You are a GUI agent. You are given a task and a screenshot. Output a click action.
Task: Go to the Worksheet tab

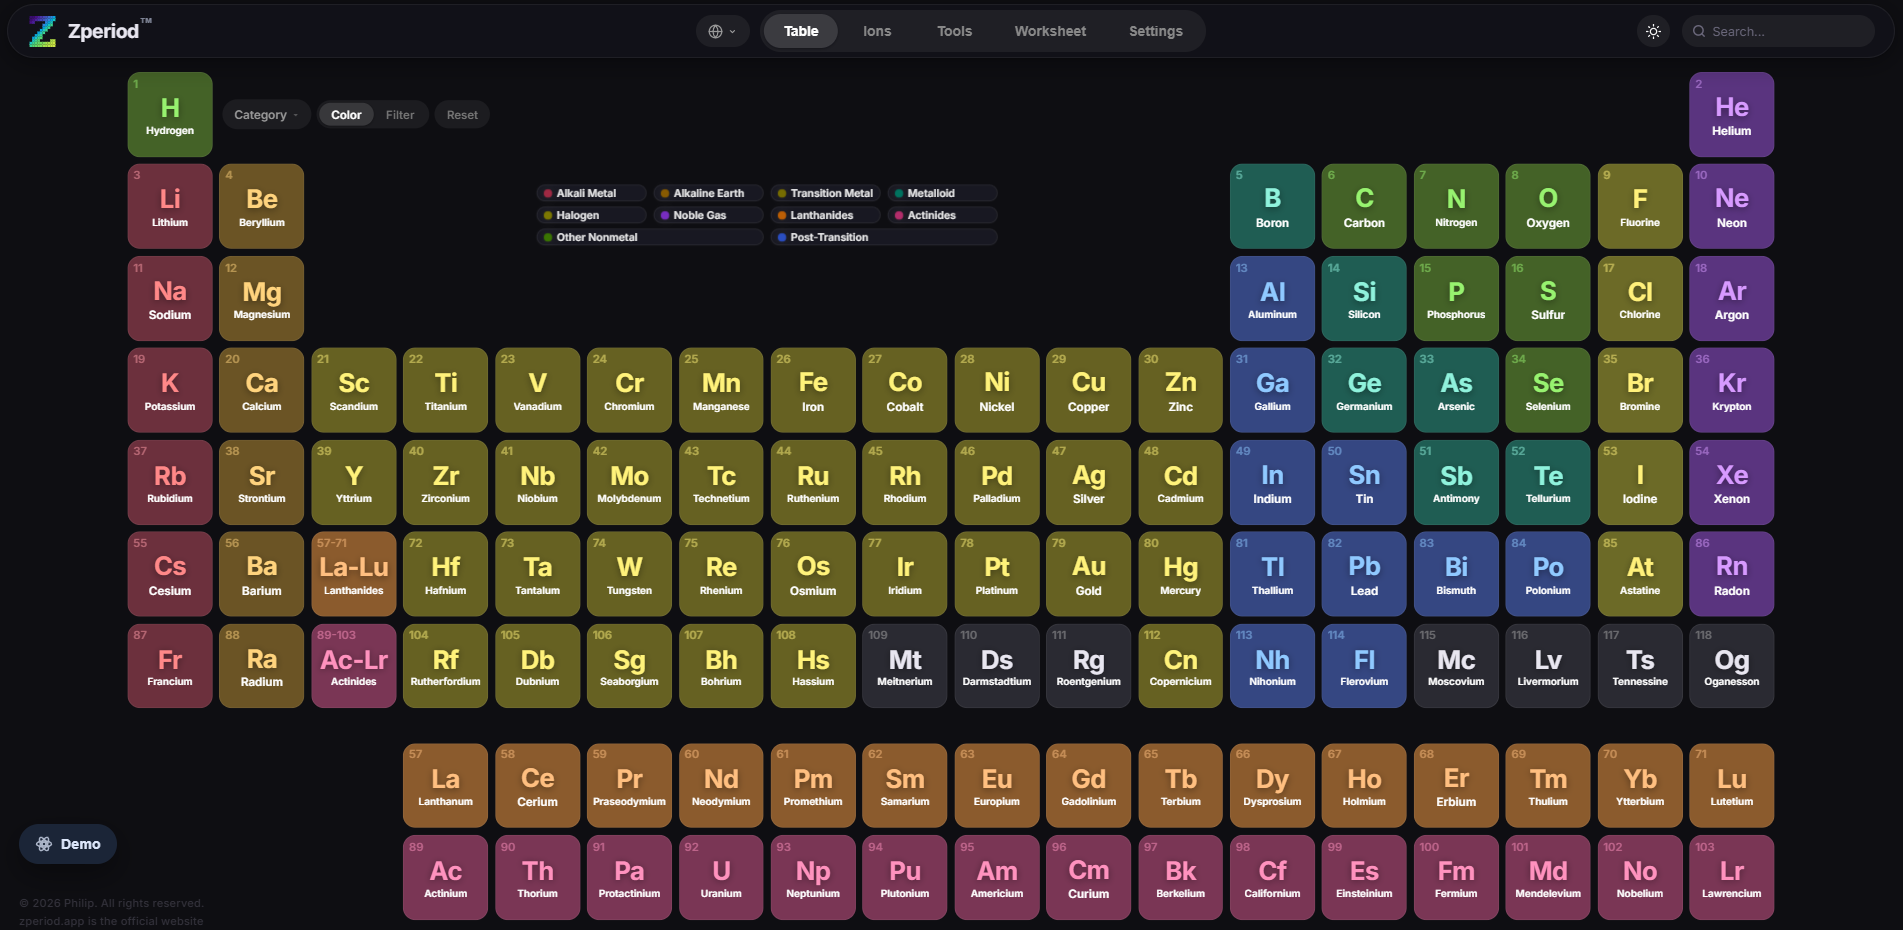[1050, 31]
